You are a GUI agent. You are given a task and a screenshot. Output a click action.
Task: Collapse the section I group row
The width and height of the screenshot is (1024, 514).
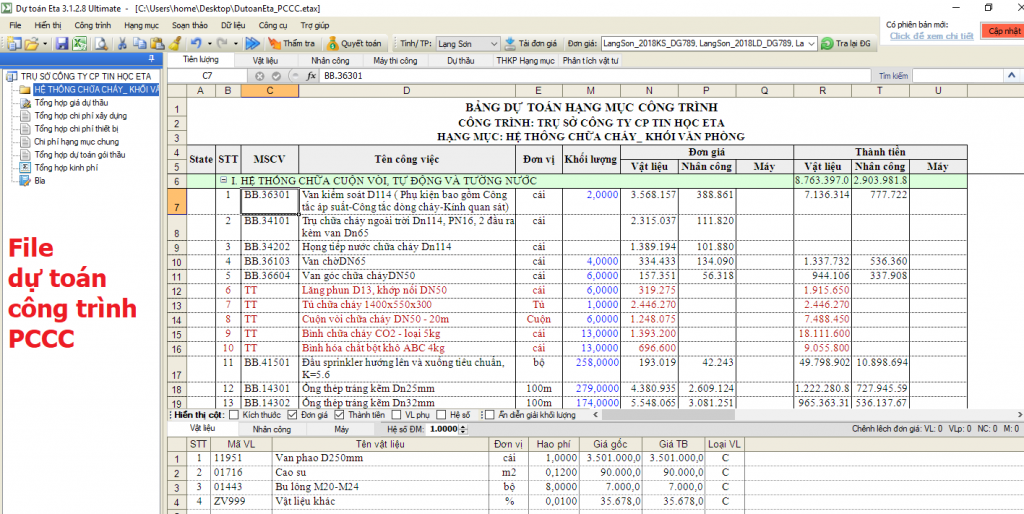click(x=222, y=180)
